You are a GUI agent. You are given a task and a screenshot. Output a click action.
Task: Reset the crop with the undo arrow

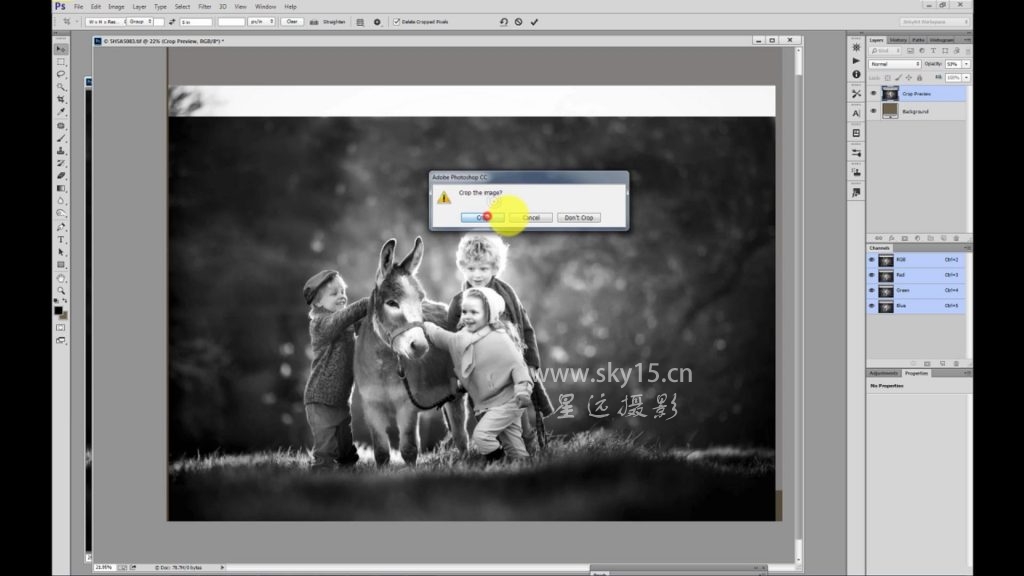504,22
